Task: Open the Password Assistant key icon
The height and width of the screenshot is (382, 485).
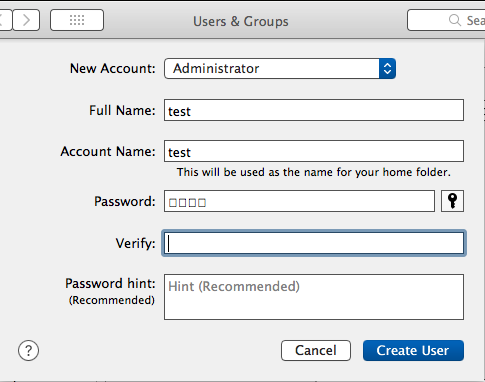Action: tap(452, 201)
